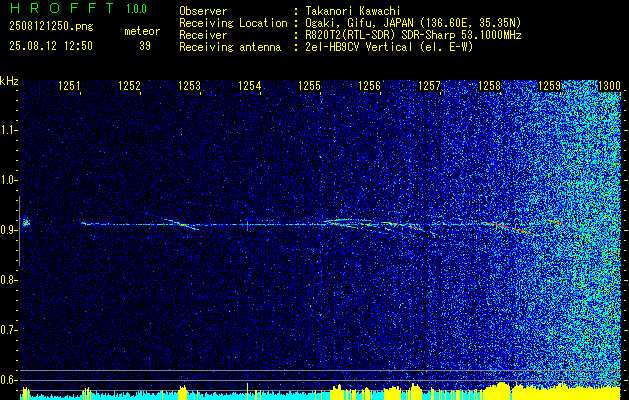Click the 2el-HB9CV Vertical antenna text
Screen dimensions: 629x400
click(x=389, y=47)
